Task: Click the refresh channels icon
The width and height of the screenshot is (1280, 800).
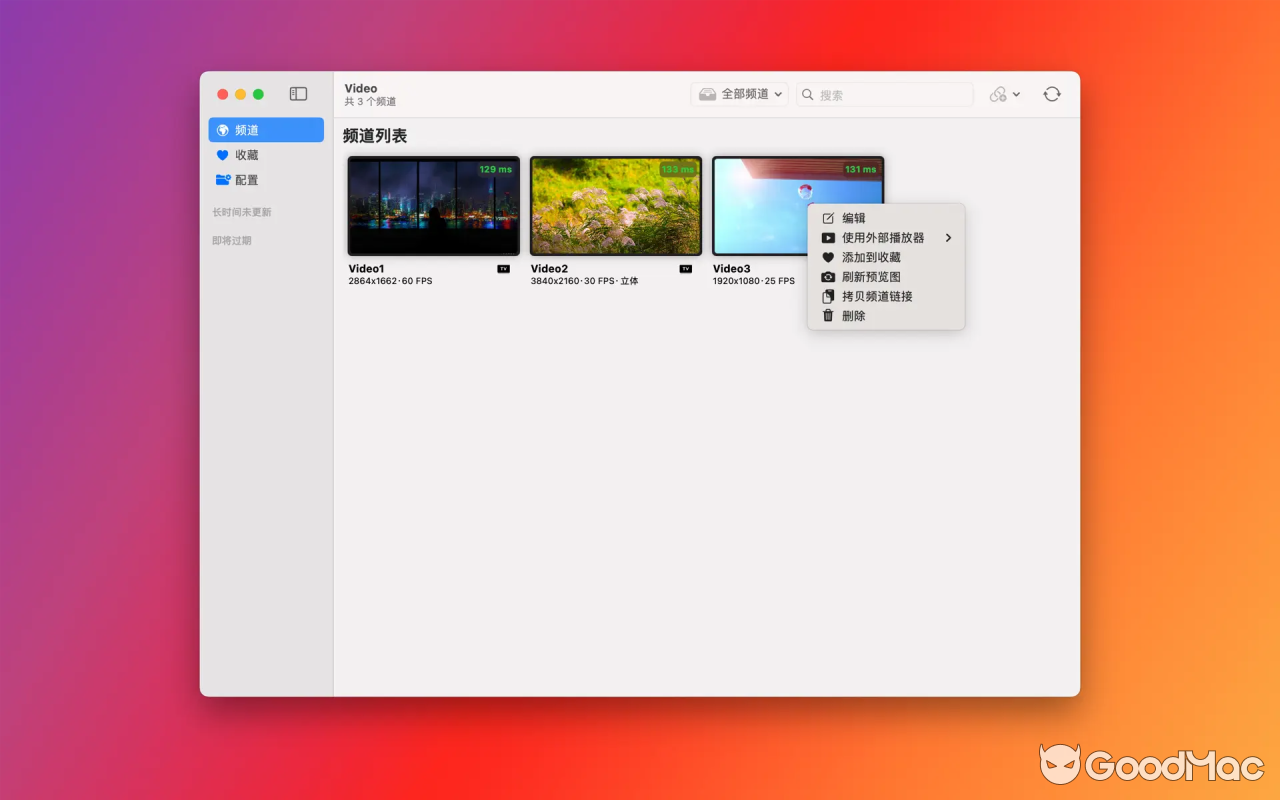Action: tap(1051, 93)
